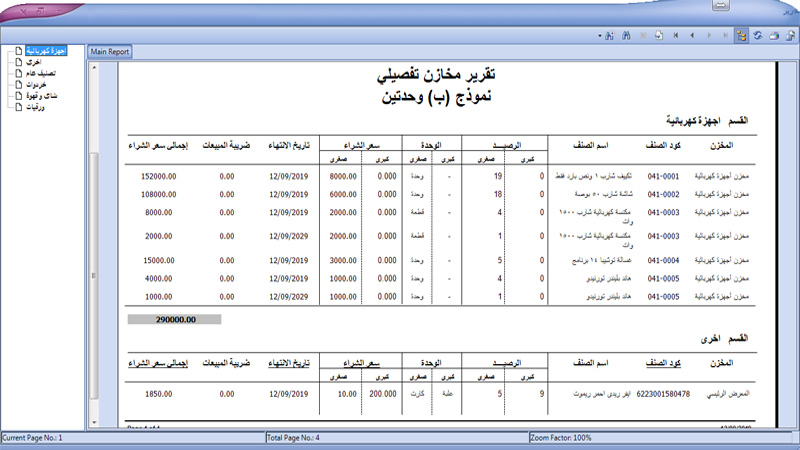
Task: Click the item code 041-0002
Action: (x=663, y=194)
